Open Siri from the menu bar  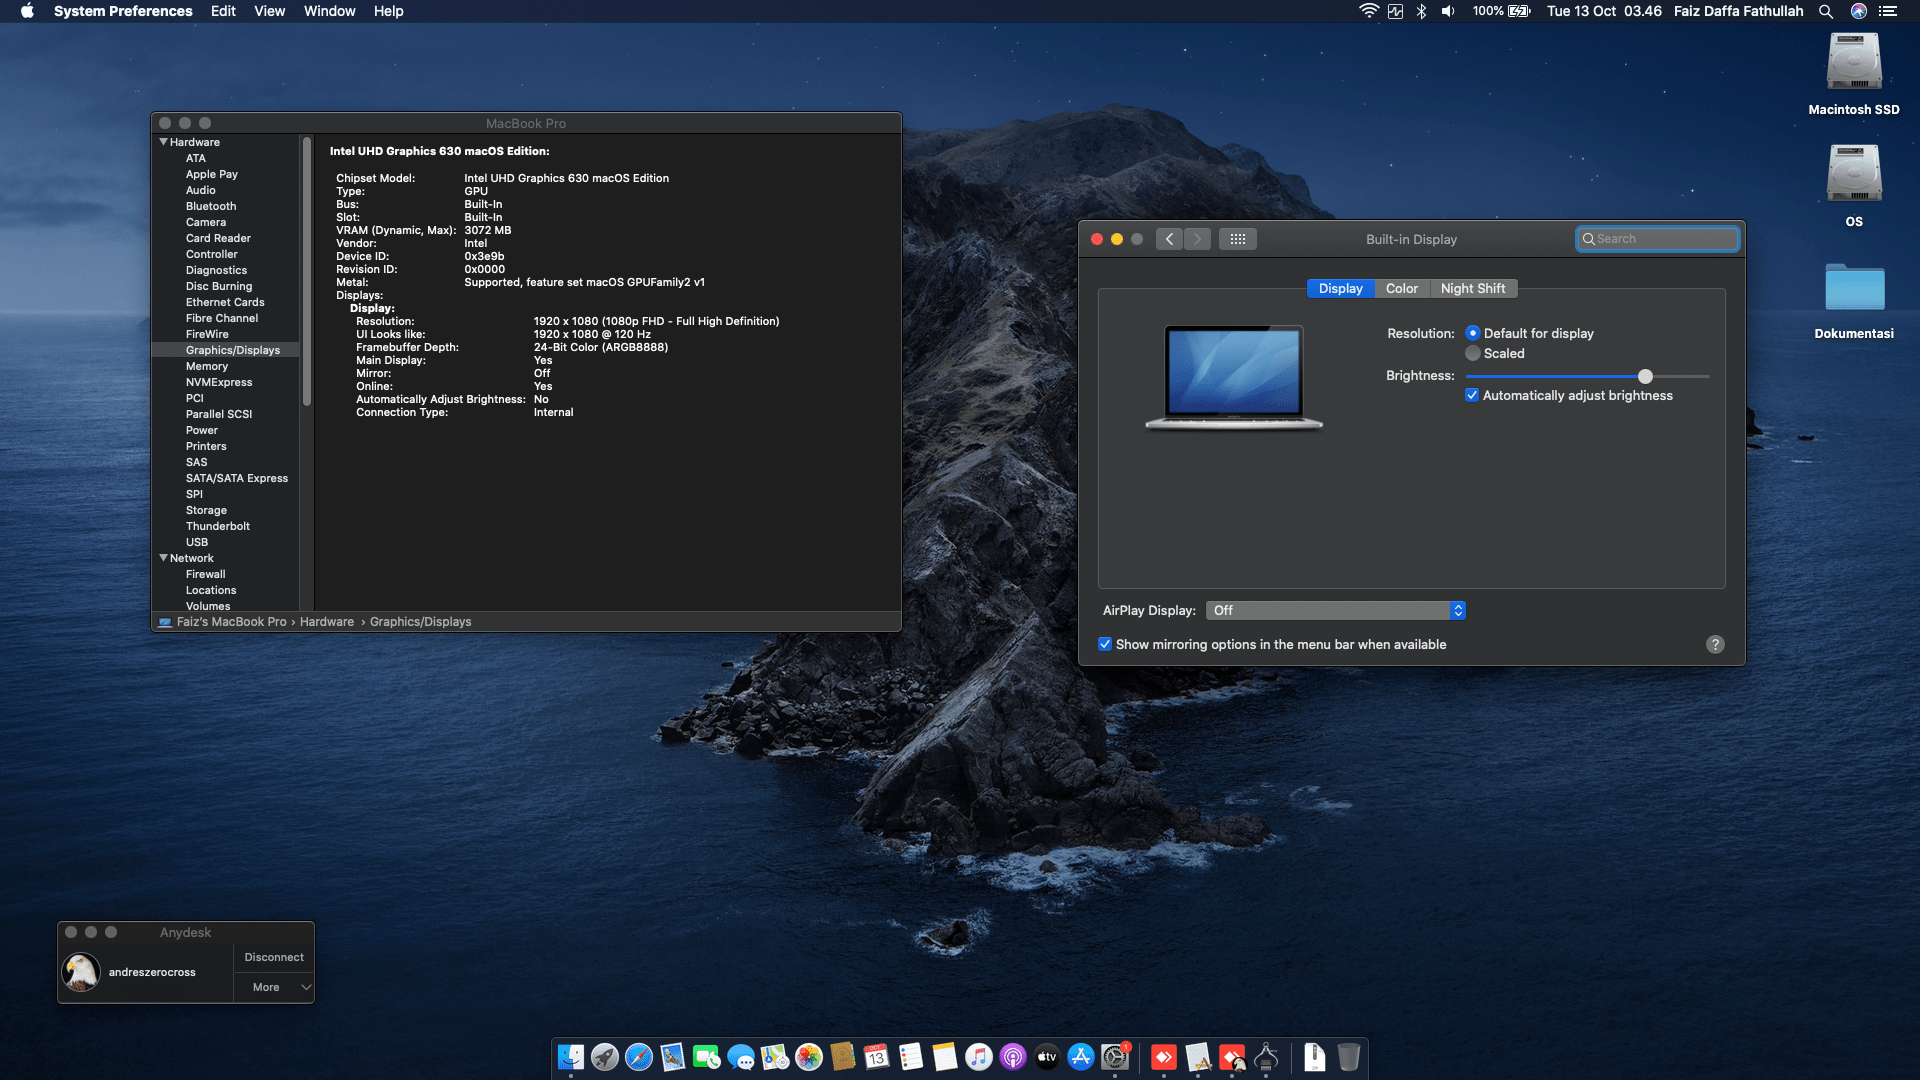(1859, 11)
